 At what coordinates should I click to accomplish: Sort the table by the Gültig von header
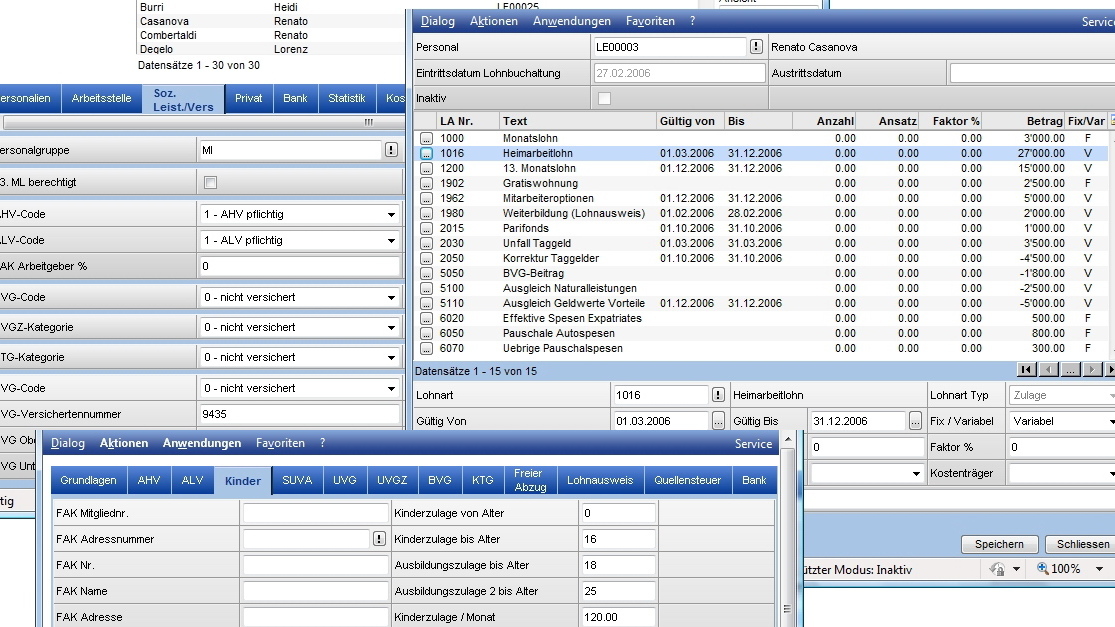pos(687,121)
